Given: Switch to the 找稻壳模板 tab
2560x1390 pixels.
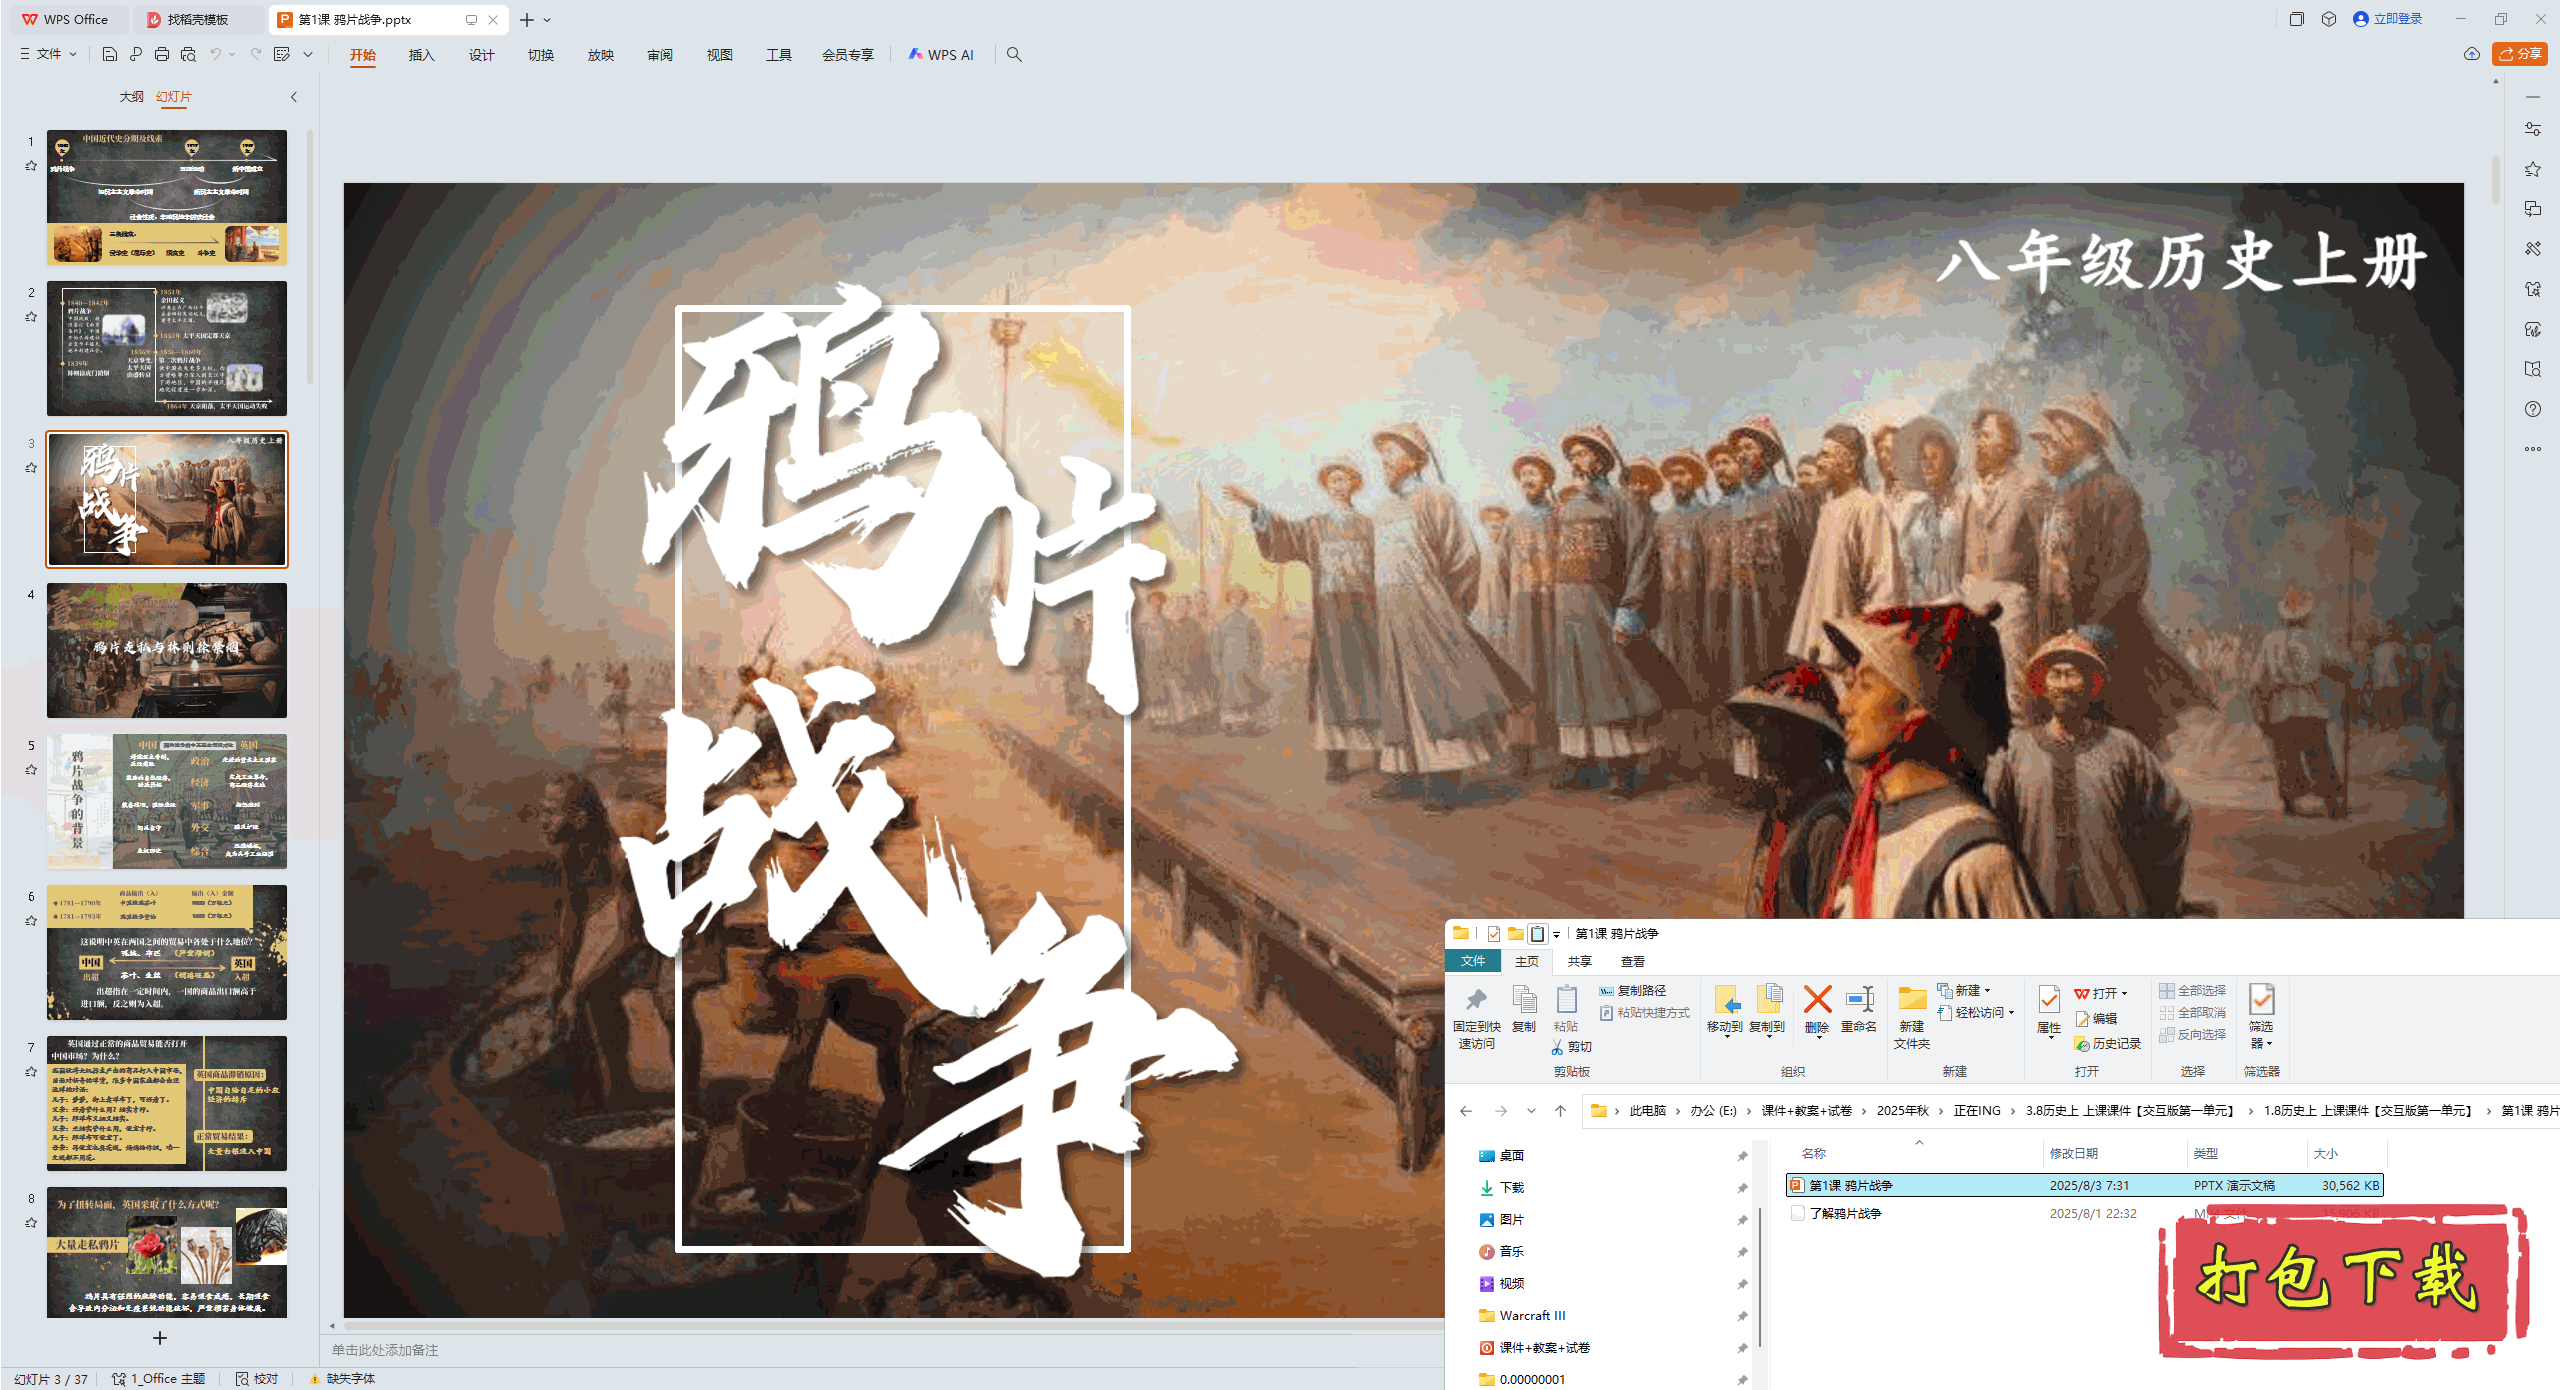Looking at the screenshot, I should (x=198, y=20).
